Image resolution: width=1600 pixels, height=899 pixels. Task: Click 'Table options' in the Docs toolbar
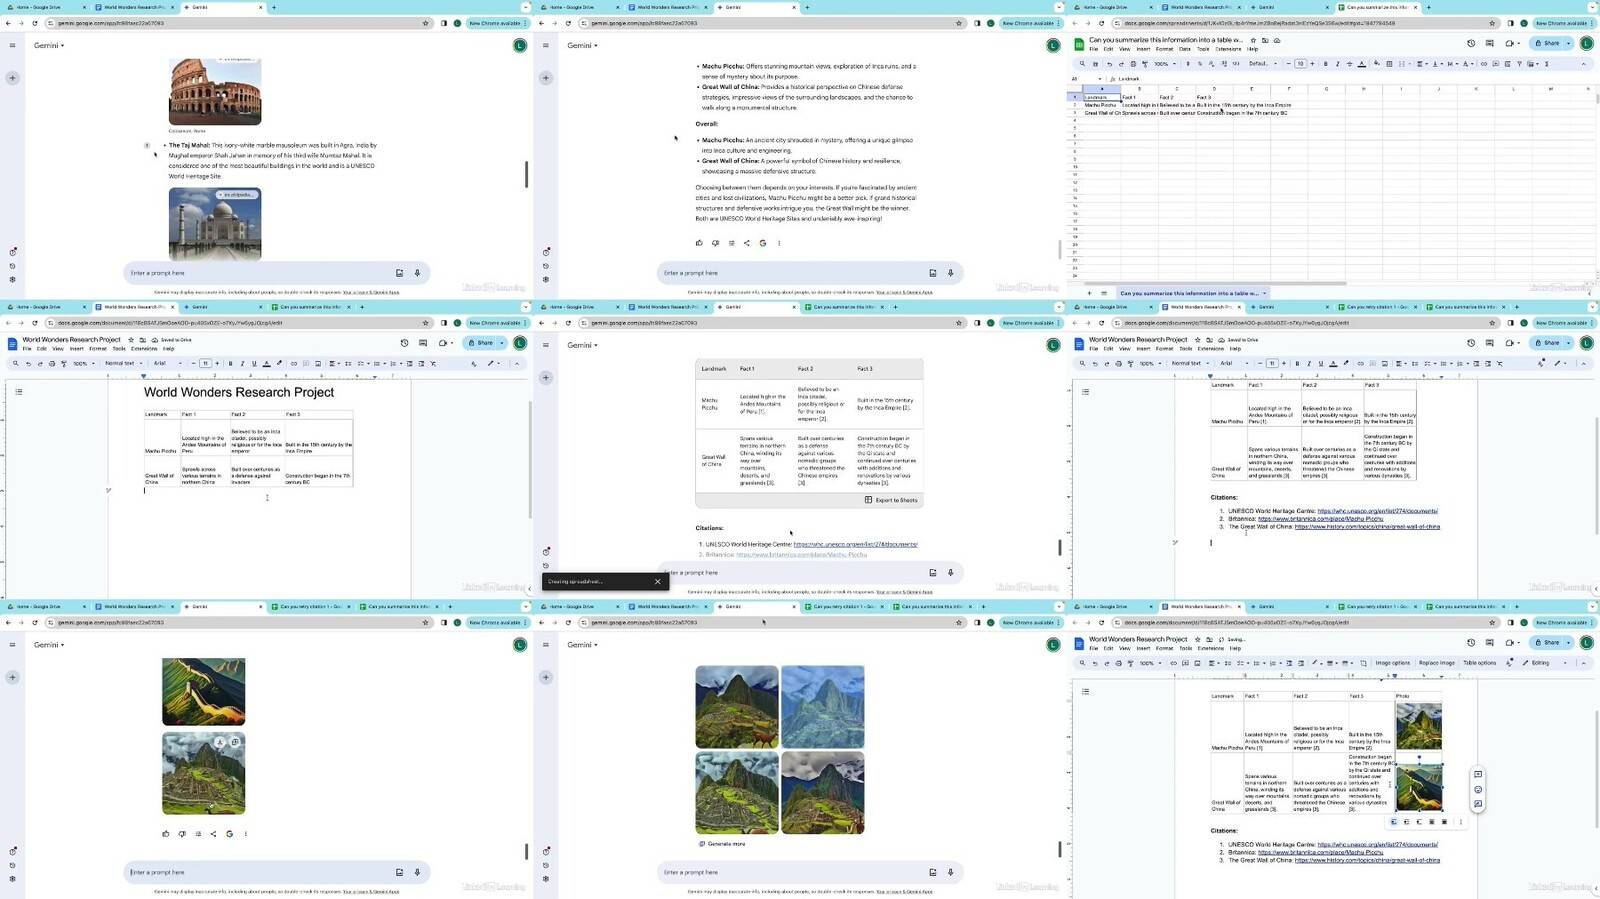pos(1480,663)
